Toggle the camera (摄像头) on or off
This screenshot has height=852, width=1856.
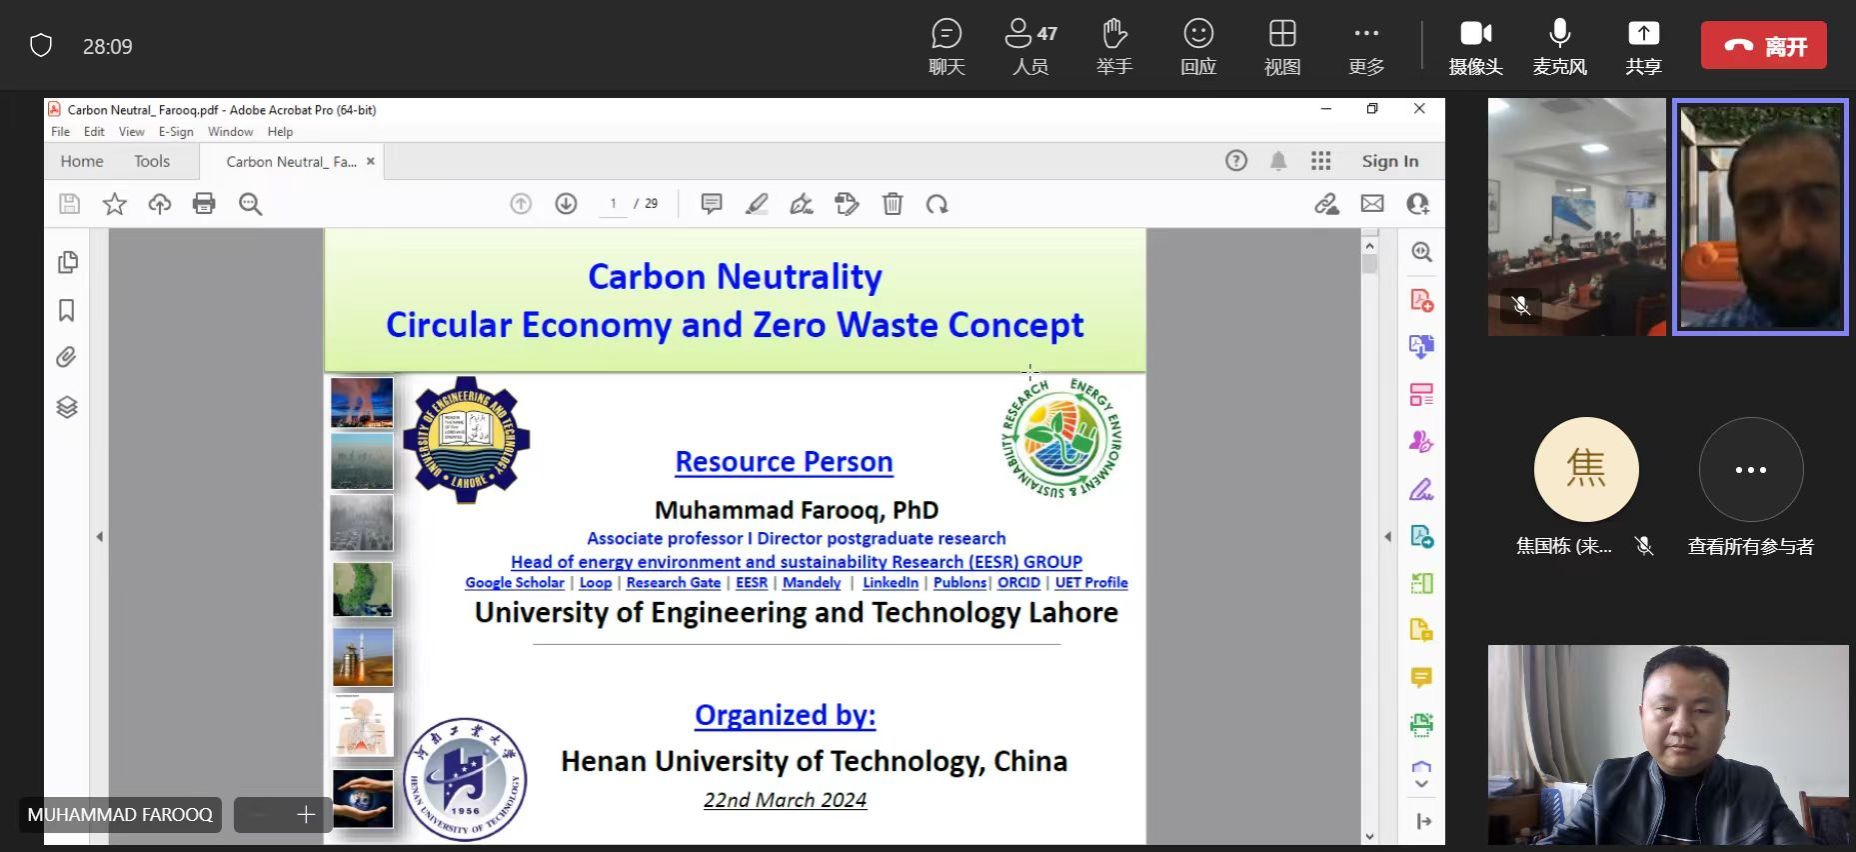point(1475,45)
